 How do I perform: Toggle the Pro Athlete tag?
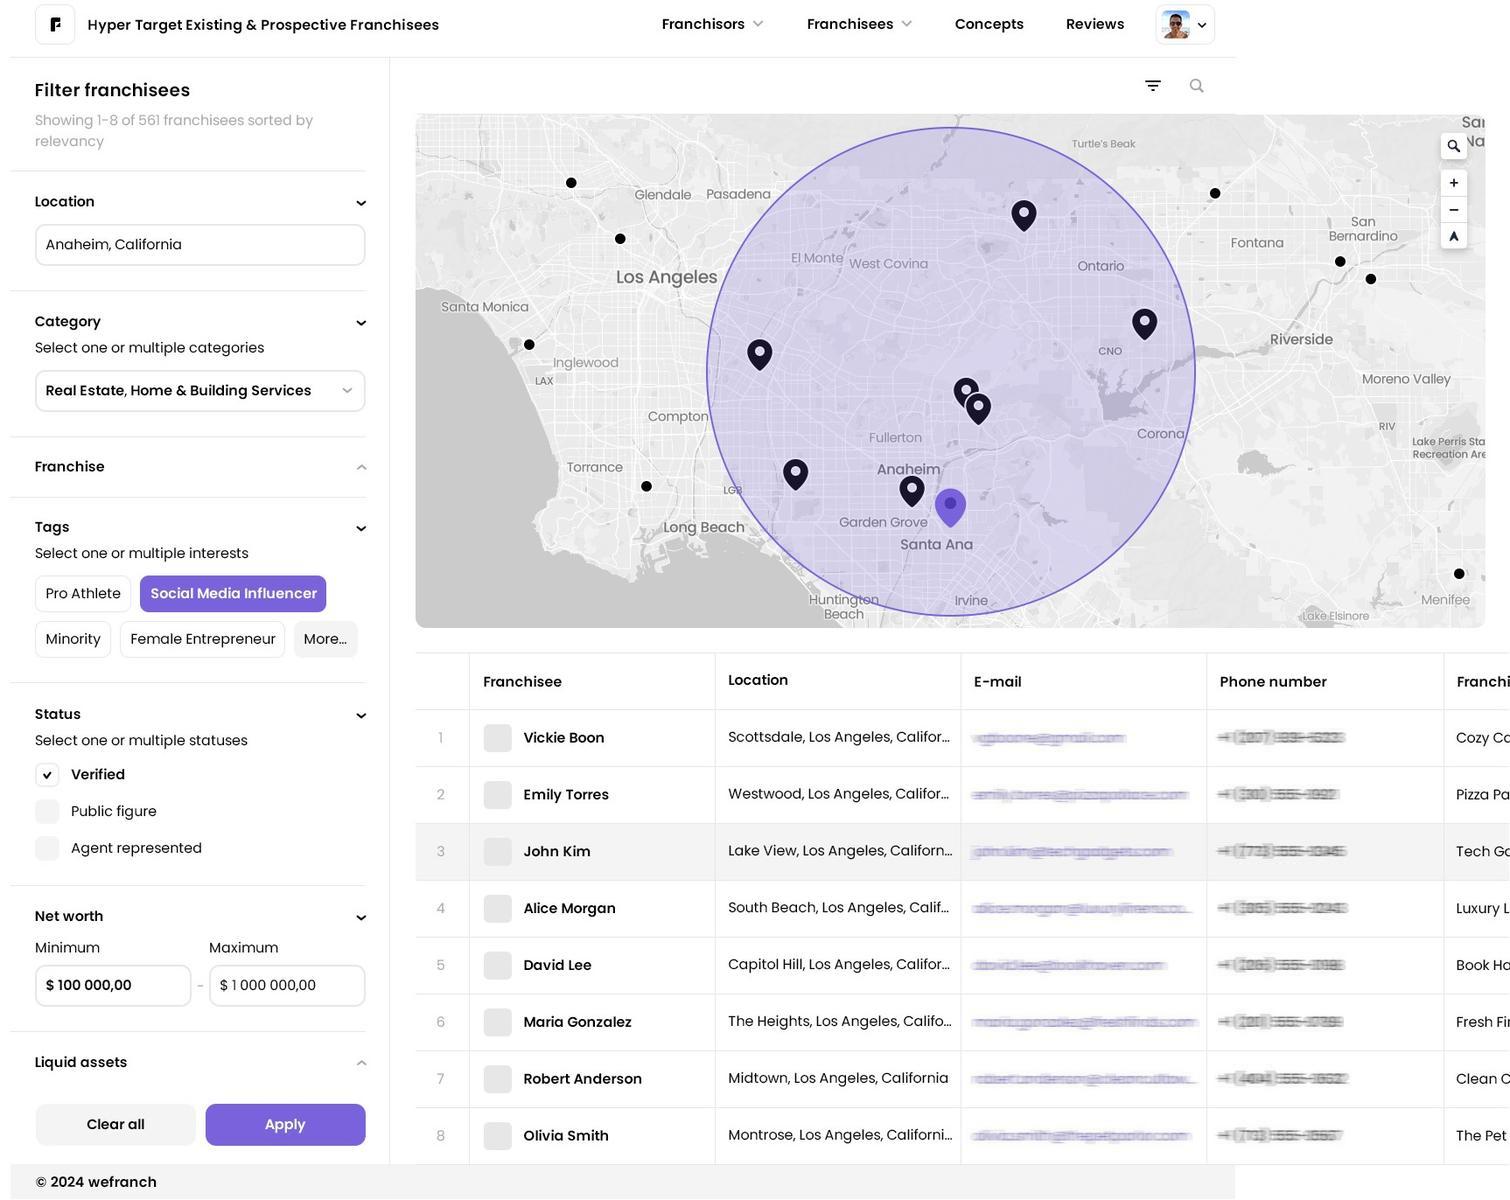(83, 594)
